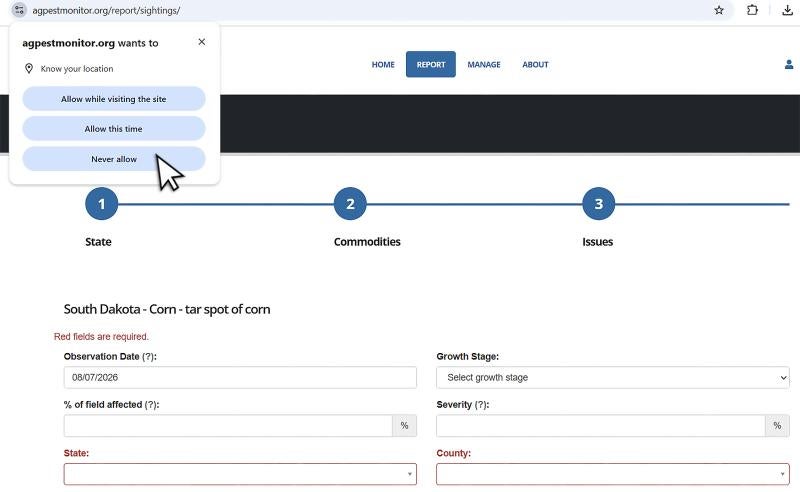Click Allow while visiting the site
The image size is (800, 492).
tap(114, 99)
